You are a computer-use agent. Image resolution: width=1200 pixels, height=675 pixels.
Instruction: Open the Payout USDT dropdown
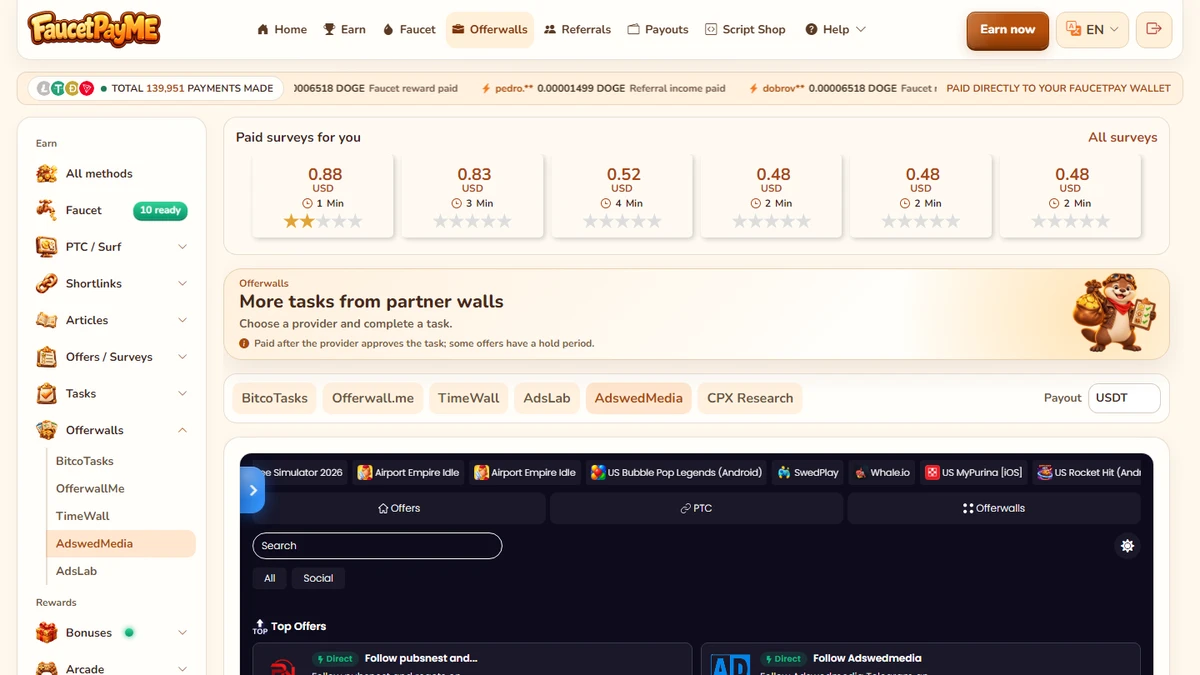1124,398
